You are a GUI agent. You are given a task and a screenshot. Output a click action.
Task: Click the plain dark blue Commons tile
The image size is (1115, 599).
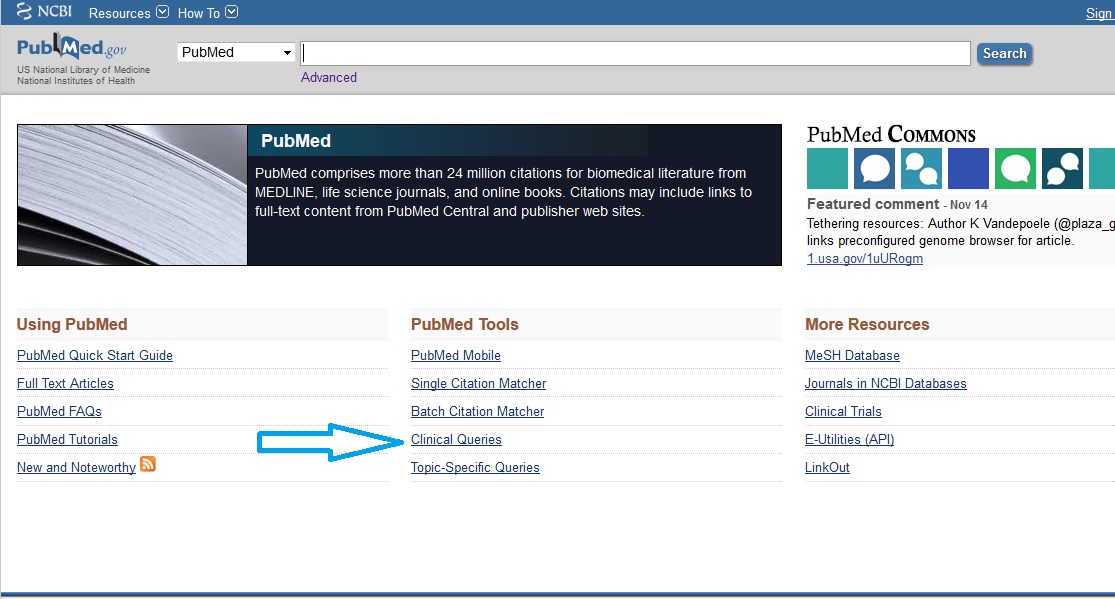pyautogui.click(x=968, y=169)
